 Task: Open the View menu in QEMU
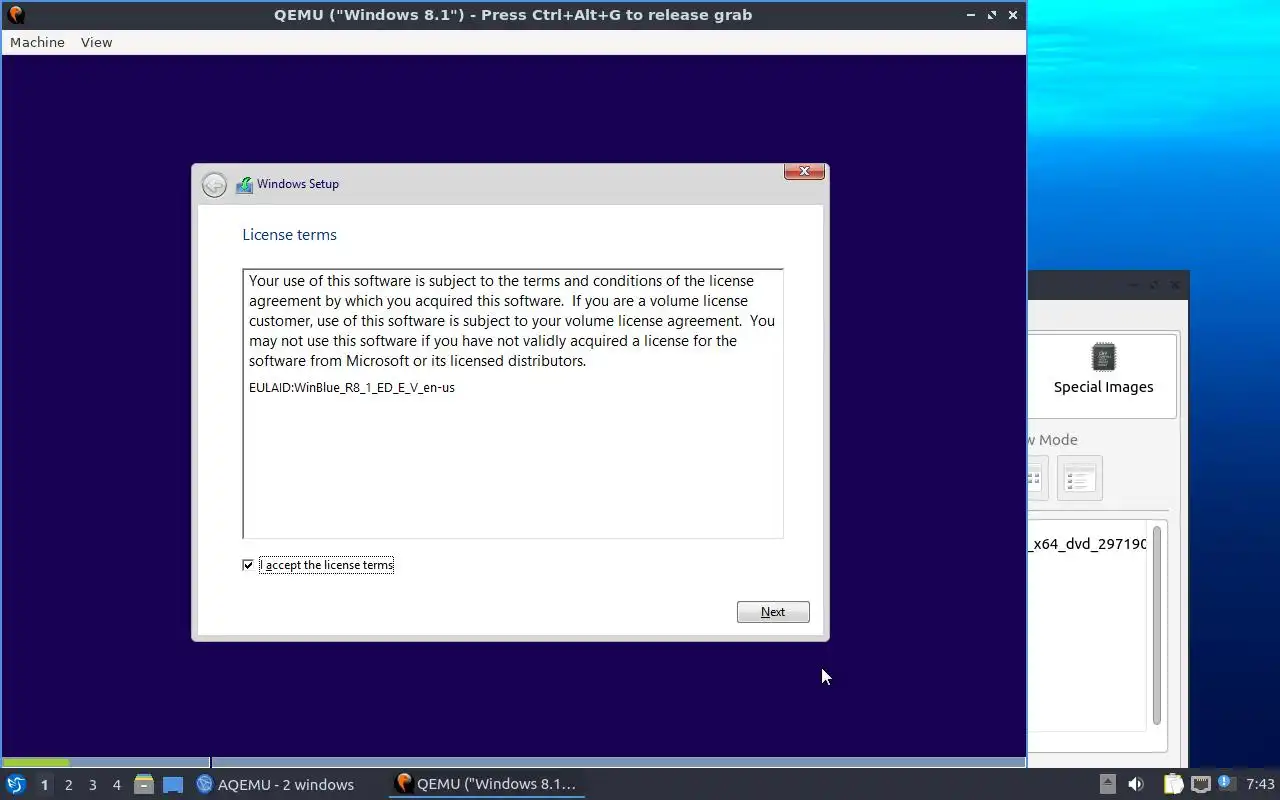coord(96,42)
